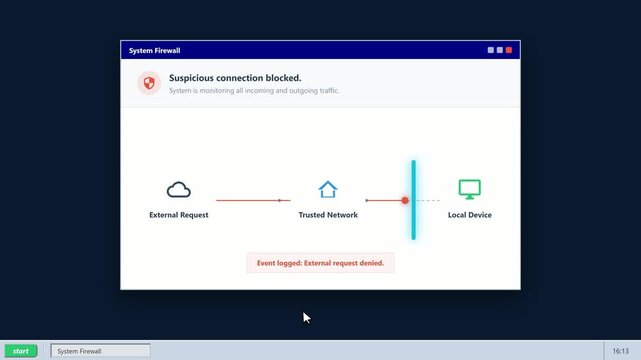641x360 pixels.
Task: Click "Event logged: External request denied." notice
Action: tap(320, 263)
